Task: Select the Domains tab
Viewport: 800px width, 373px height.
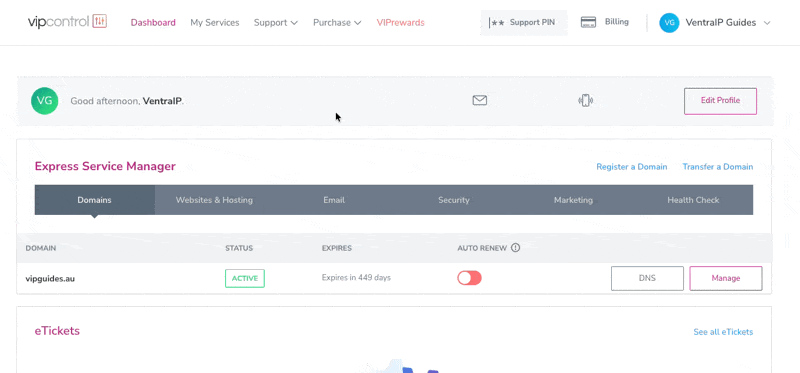Action: pos(94,200)
